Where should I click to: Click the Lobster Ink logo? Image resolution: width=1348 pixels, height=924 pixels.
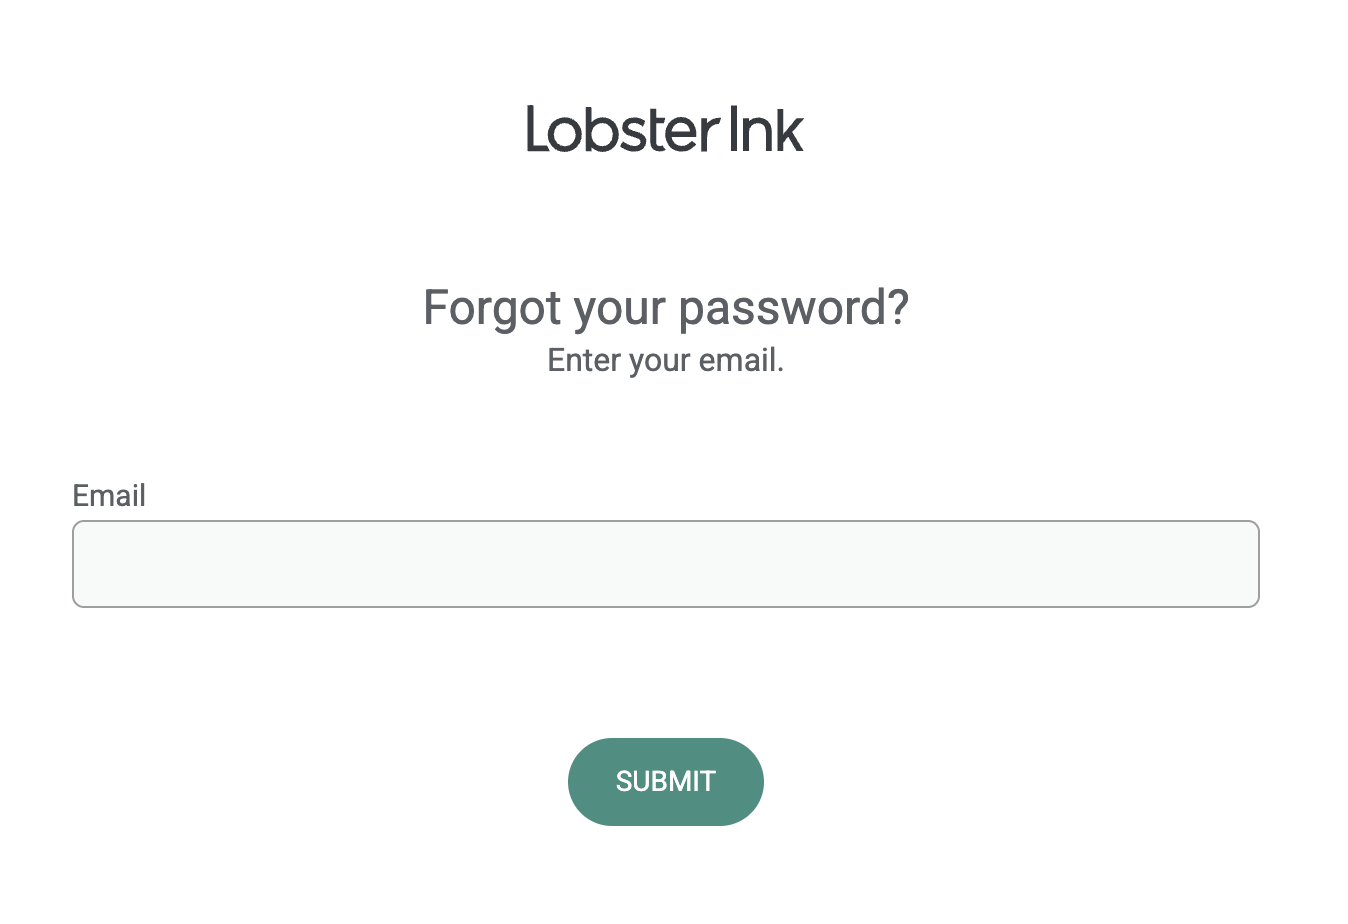pyautogui.click(x=665, y=129)
